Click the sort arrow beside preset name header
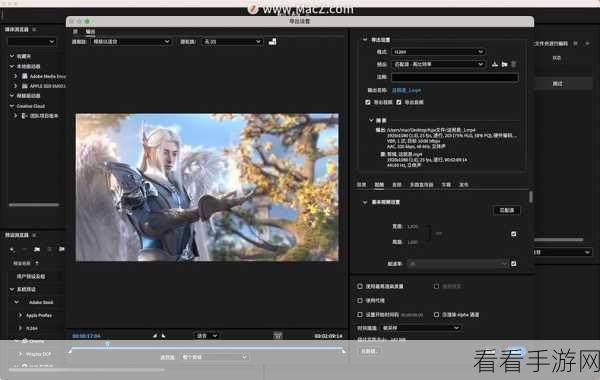Viewport: 600px width, 380px height. click(x=37, y=263)
